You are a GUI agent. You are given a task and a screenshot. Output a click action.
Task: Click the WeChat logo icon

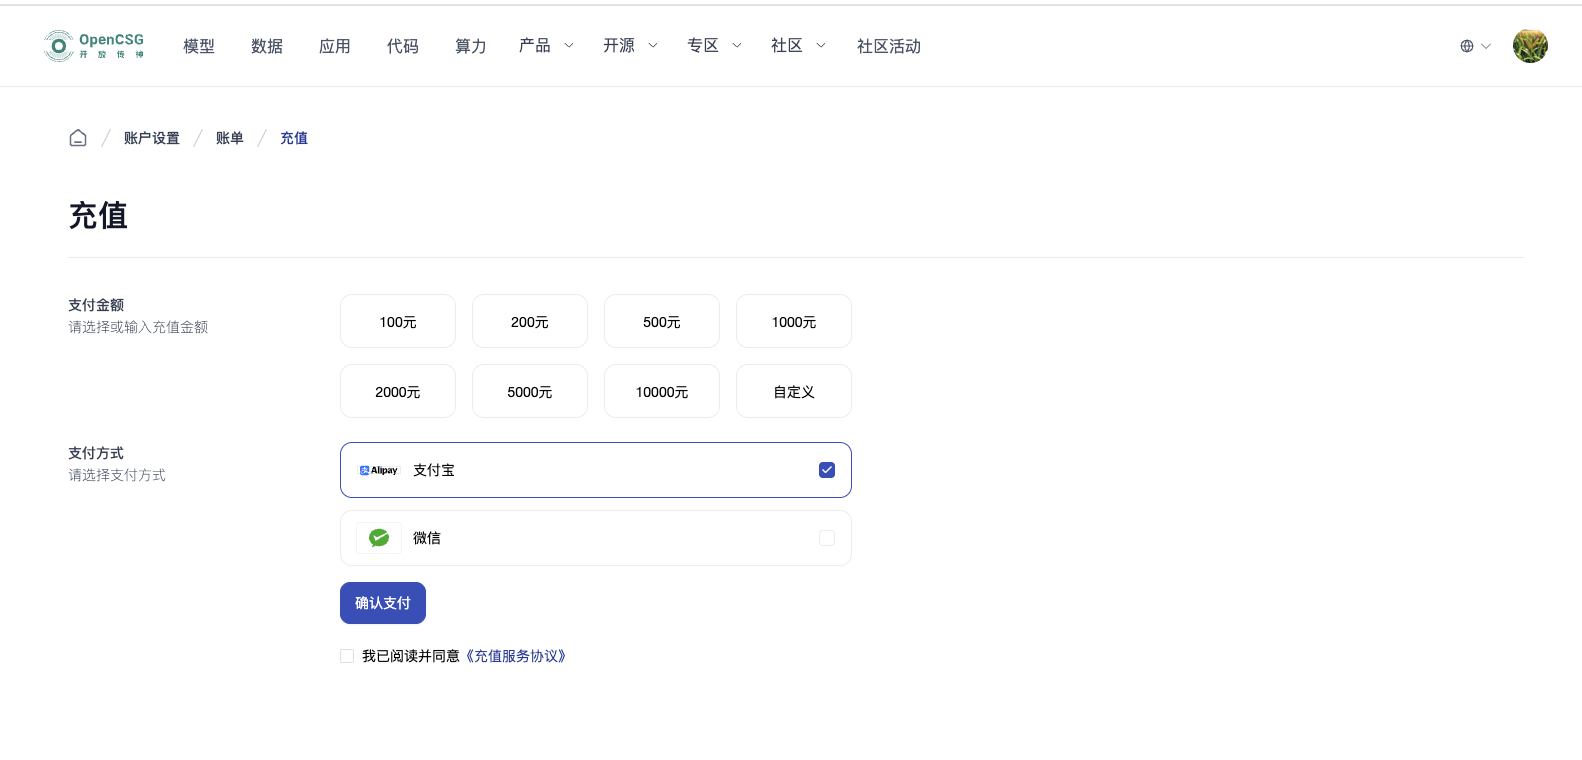tap(379, 538)
